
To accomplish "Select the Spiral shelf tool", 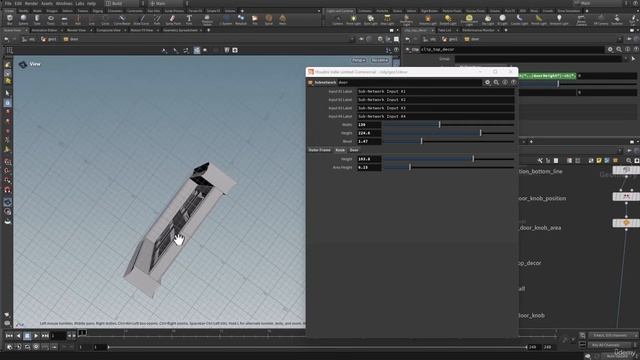I will coord(269,20).
